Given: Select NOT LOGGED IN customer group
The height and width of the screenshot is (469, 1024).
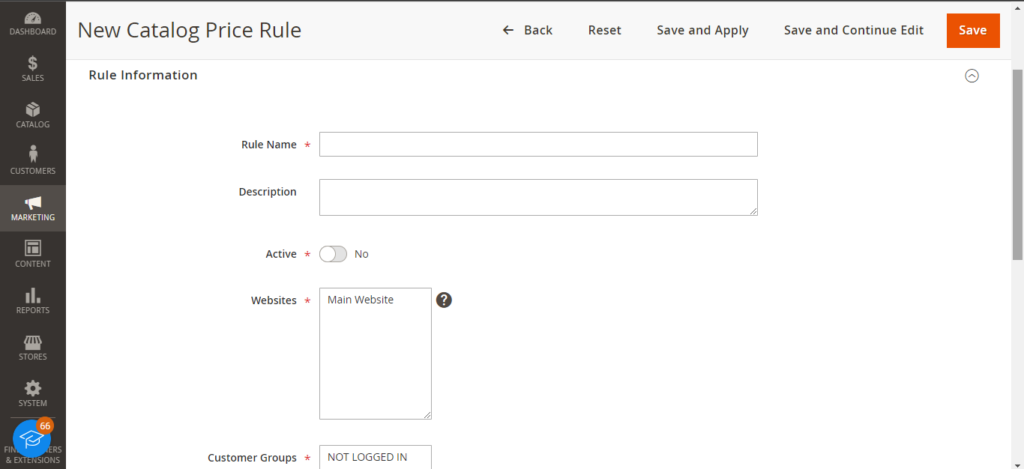Looking at the screenshot, I should (x=368, y=457).
